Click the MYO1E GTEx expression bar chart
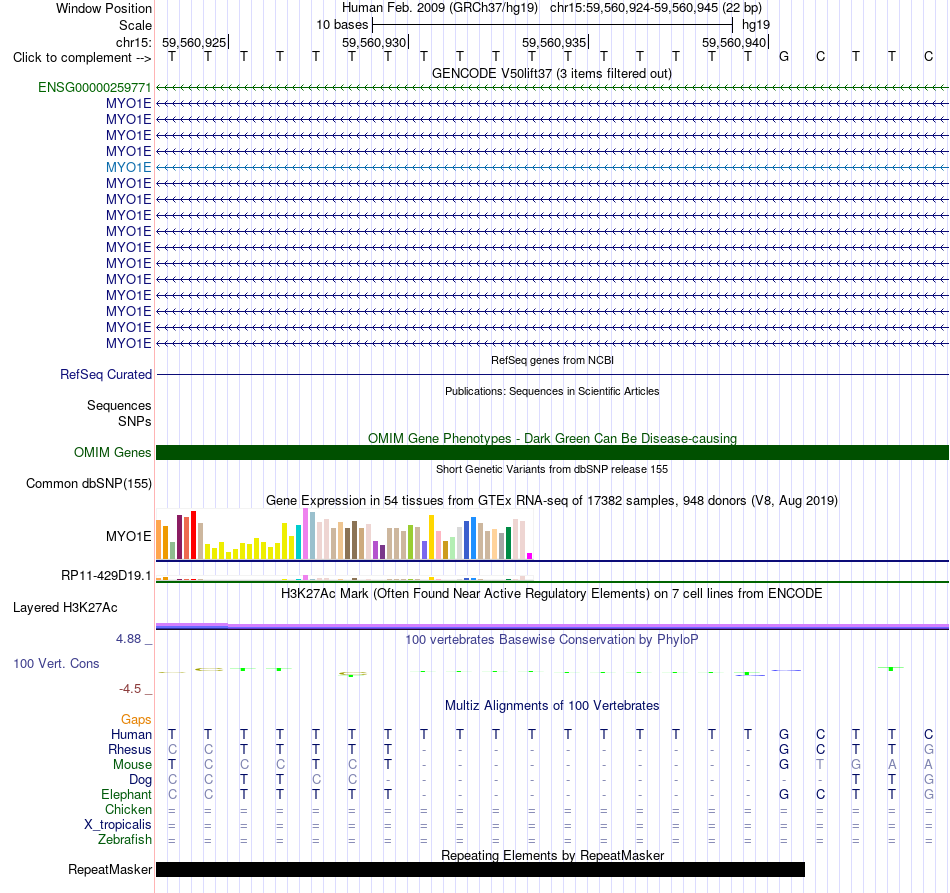Image resolution: width=950 pixels, height=893 pixels. [x=344, y=534]
